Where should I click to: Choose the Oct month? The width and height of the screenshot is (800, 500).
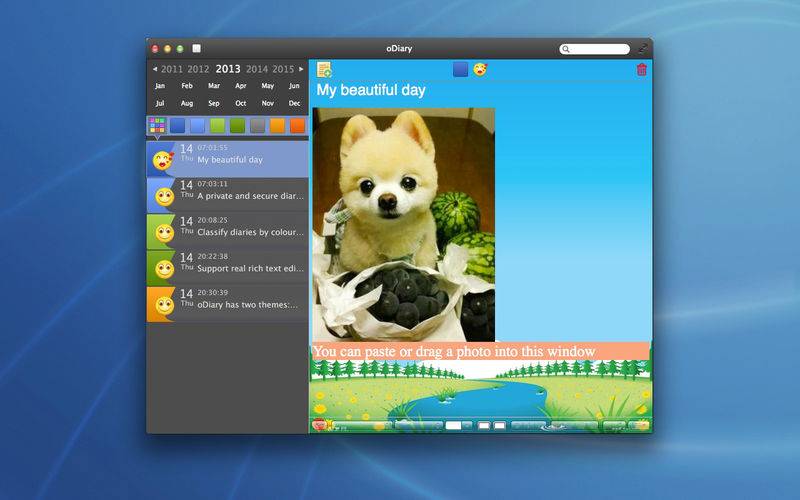pos(240,104)
